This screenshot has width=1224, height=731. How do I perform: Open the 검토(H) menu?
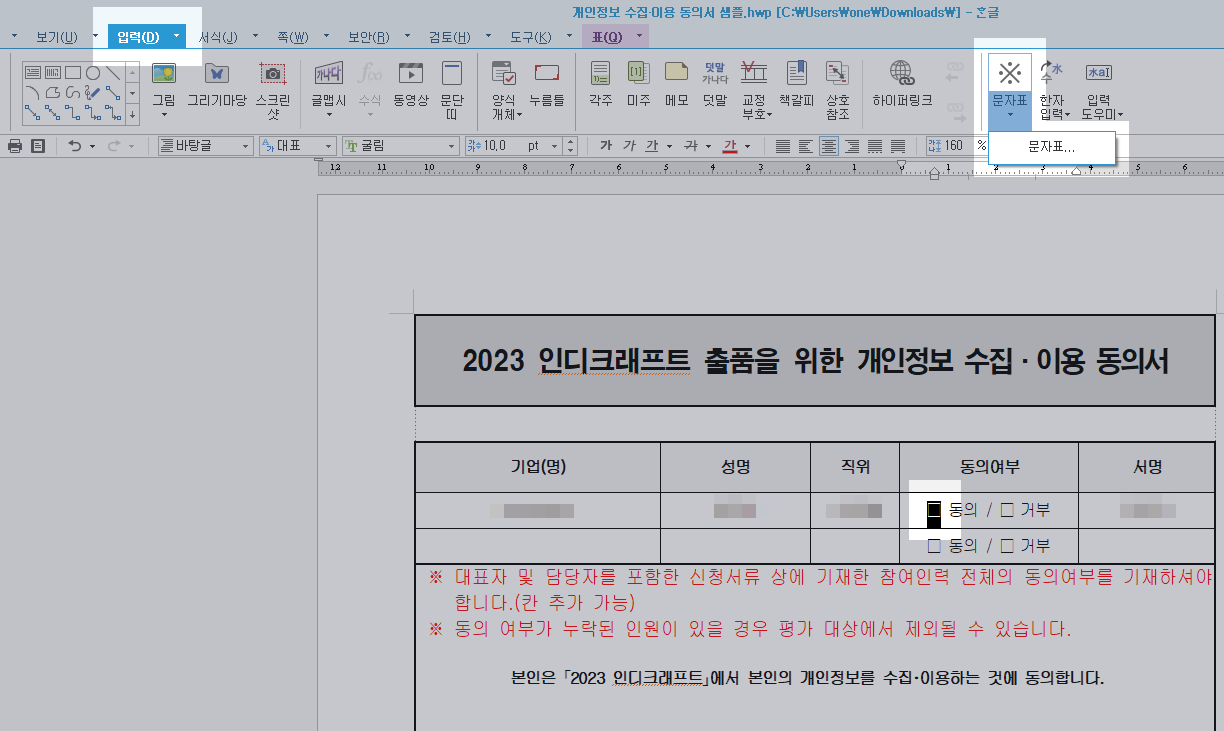449,37
